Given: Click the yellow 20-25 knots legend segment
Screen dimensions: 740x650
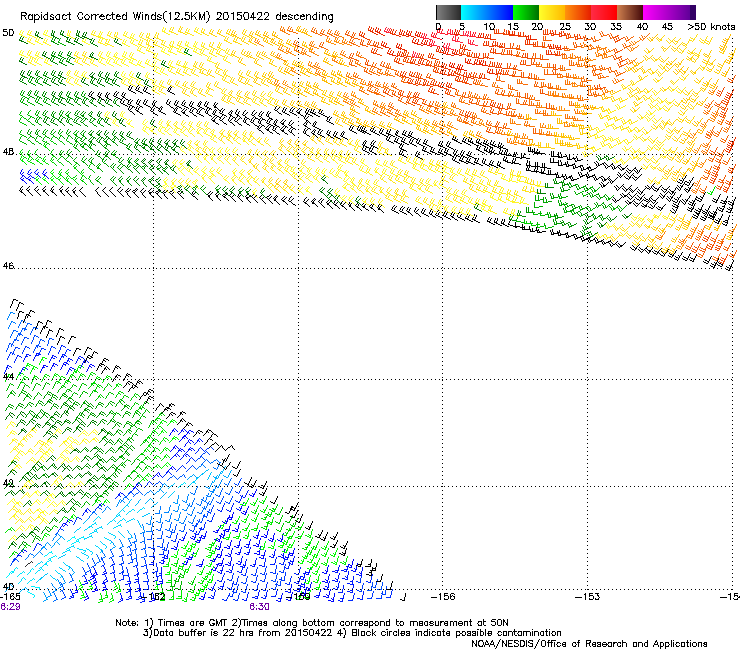Looking at the screenshot, I should (552, 12).
